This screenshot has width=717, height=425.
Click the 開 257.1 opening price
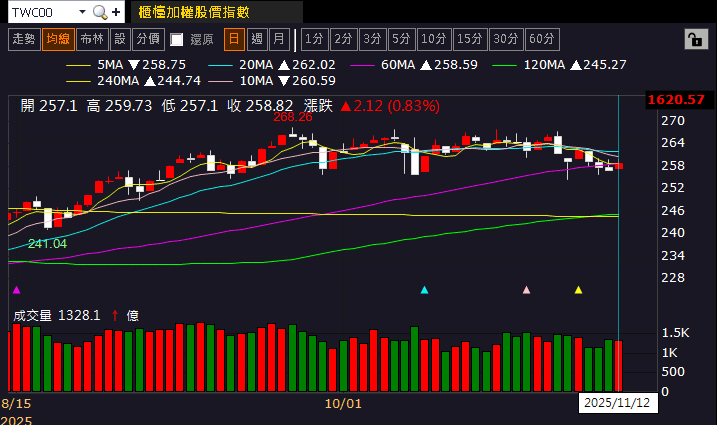coord(49,106)
